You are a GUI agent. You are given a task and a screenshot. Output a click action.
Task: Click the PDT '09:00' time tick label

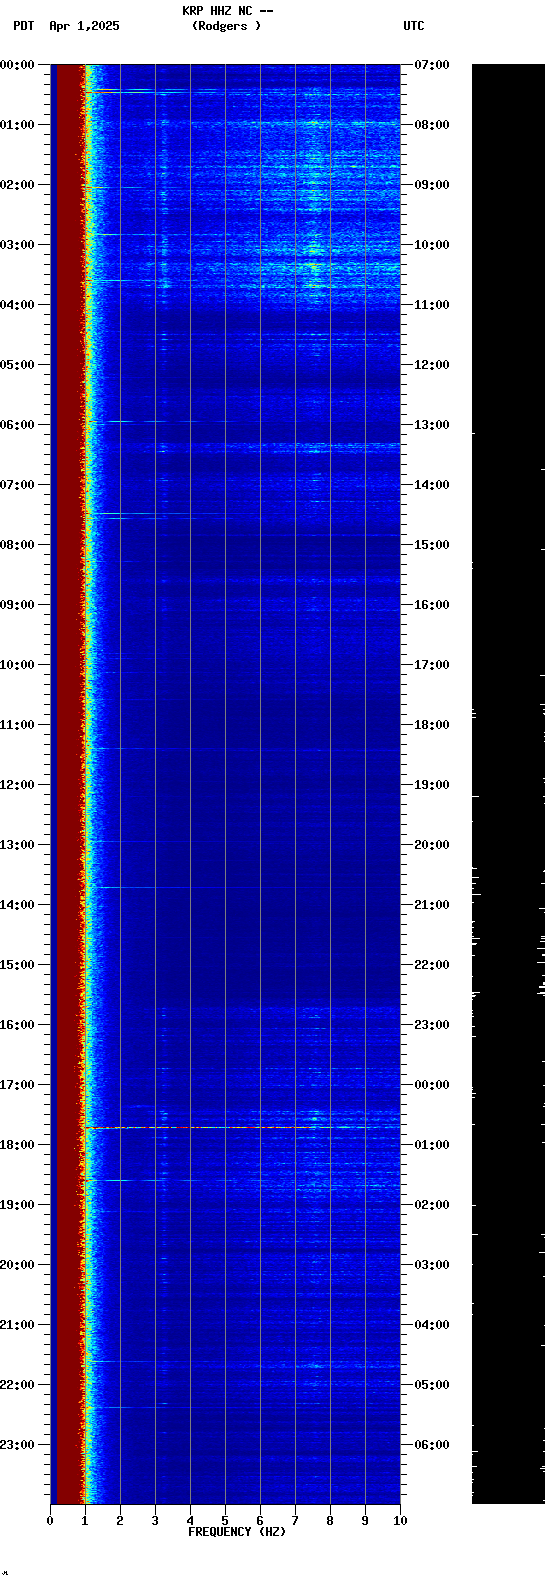tap(18, 605)
